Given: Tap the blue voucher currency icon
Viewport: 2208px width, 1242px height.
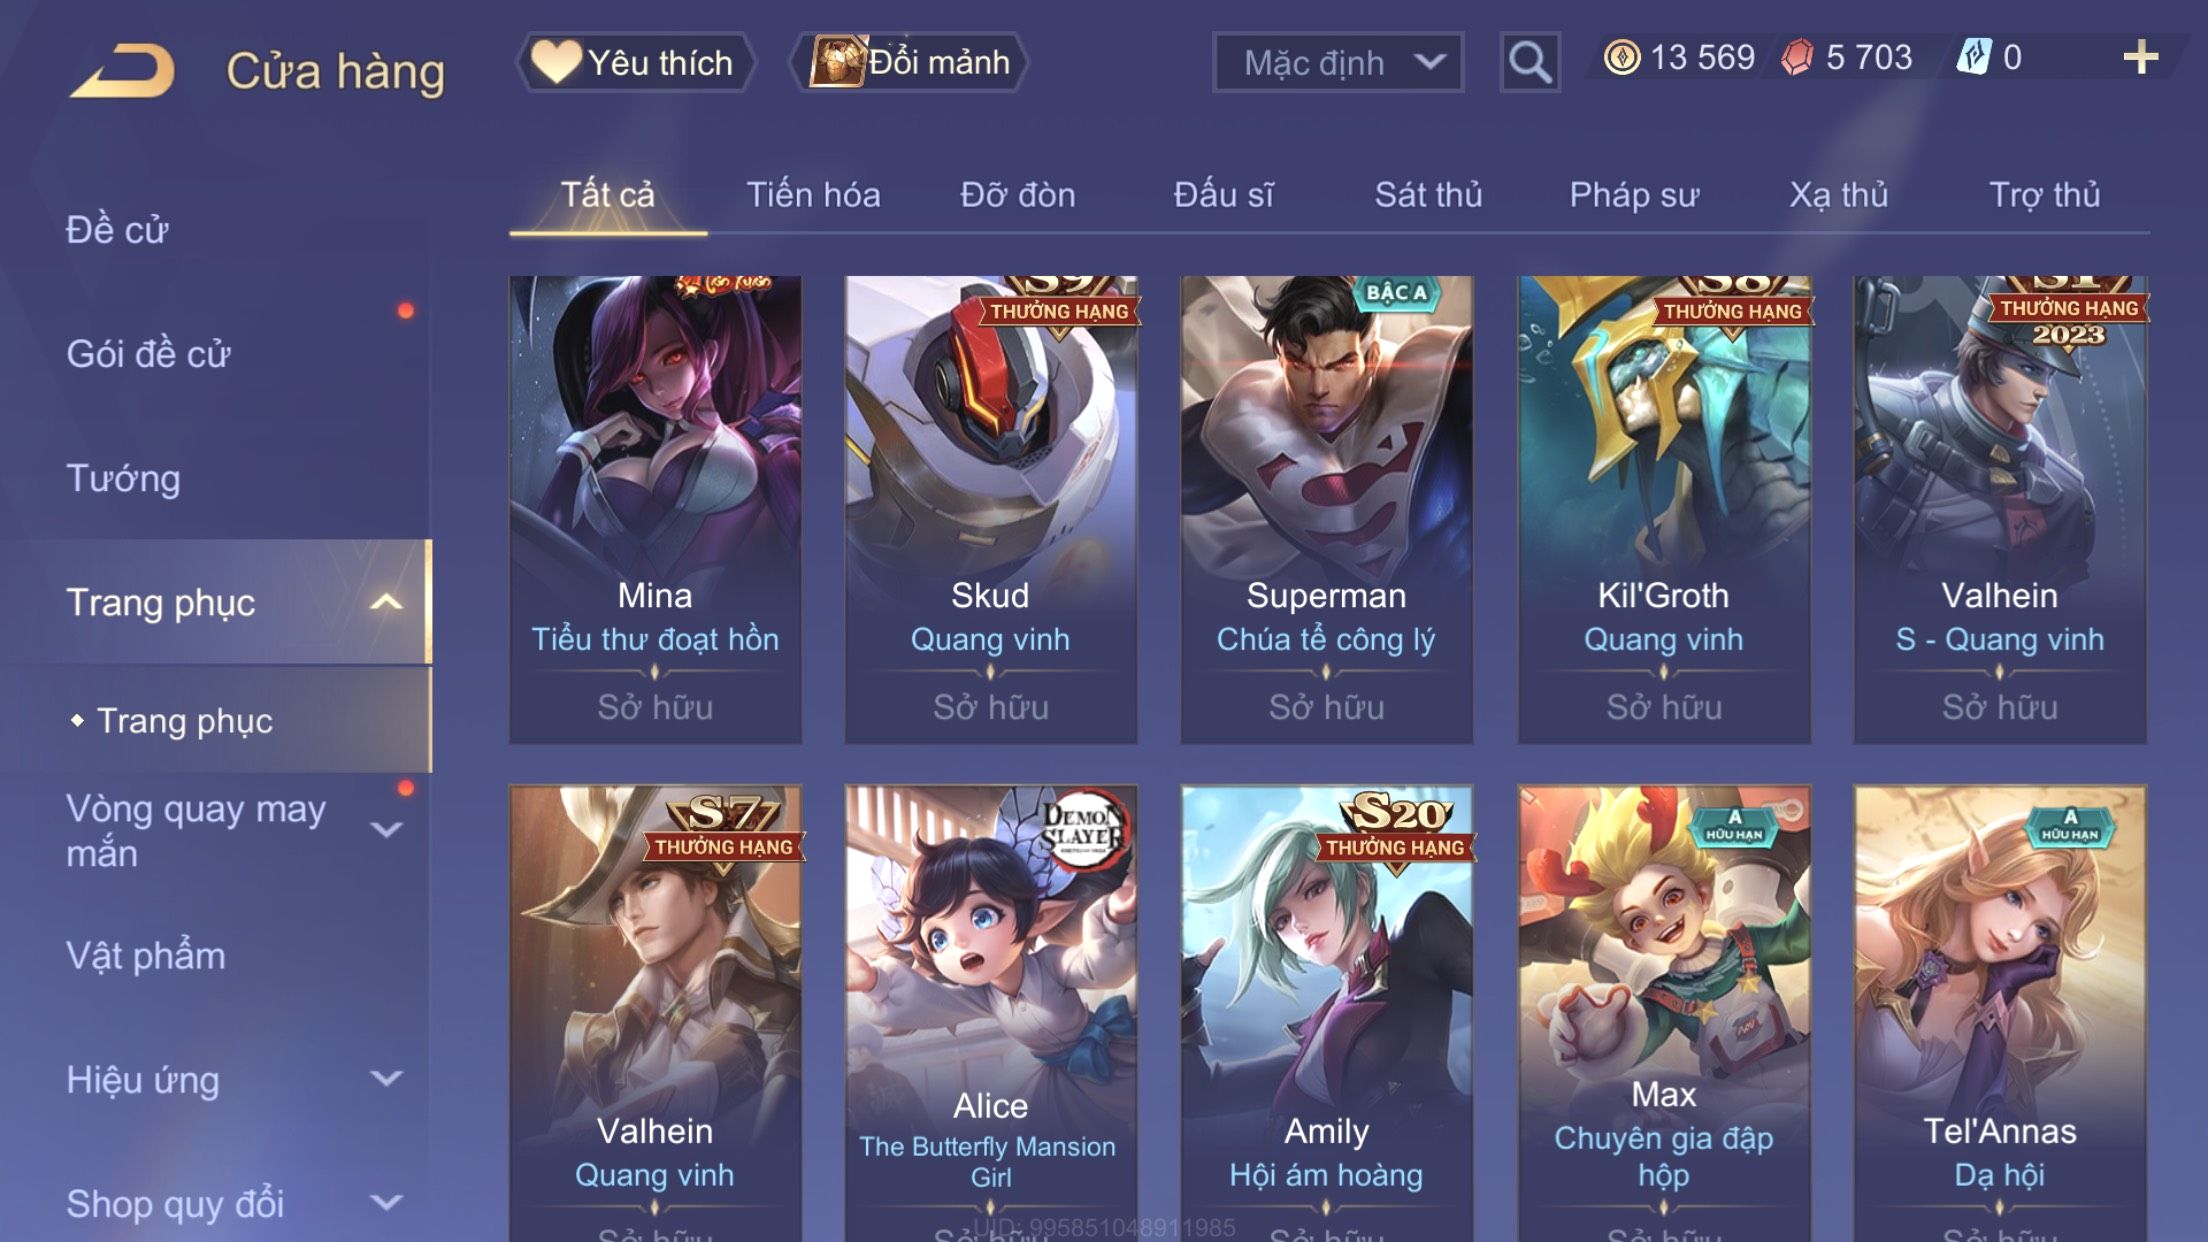Looking at the screenshot, I should pos(1974,57).
